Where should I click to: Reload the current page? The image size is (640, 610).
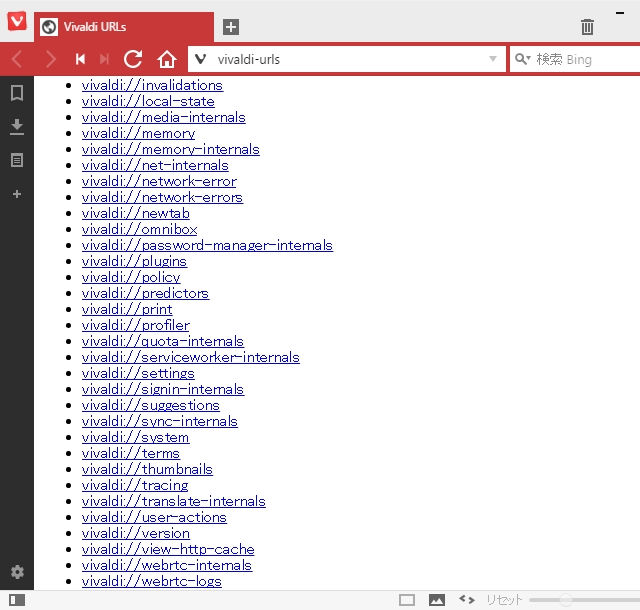133,59
